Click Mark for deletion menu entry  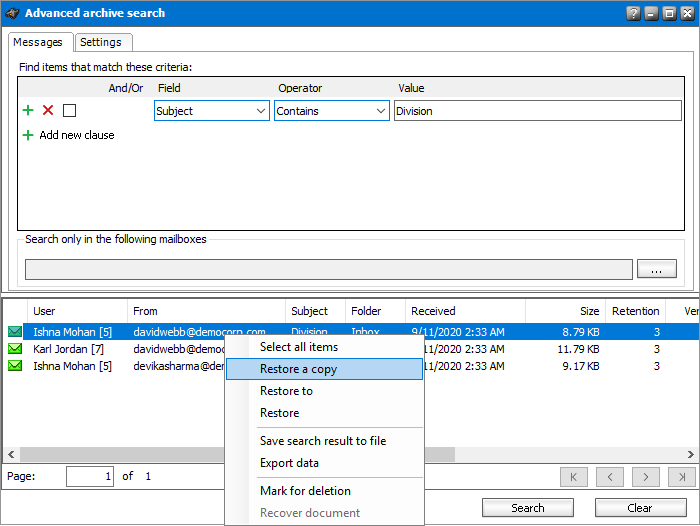tap(305, 491)
